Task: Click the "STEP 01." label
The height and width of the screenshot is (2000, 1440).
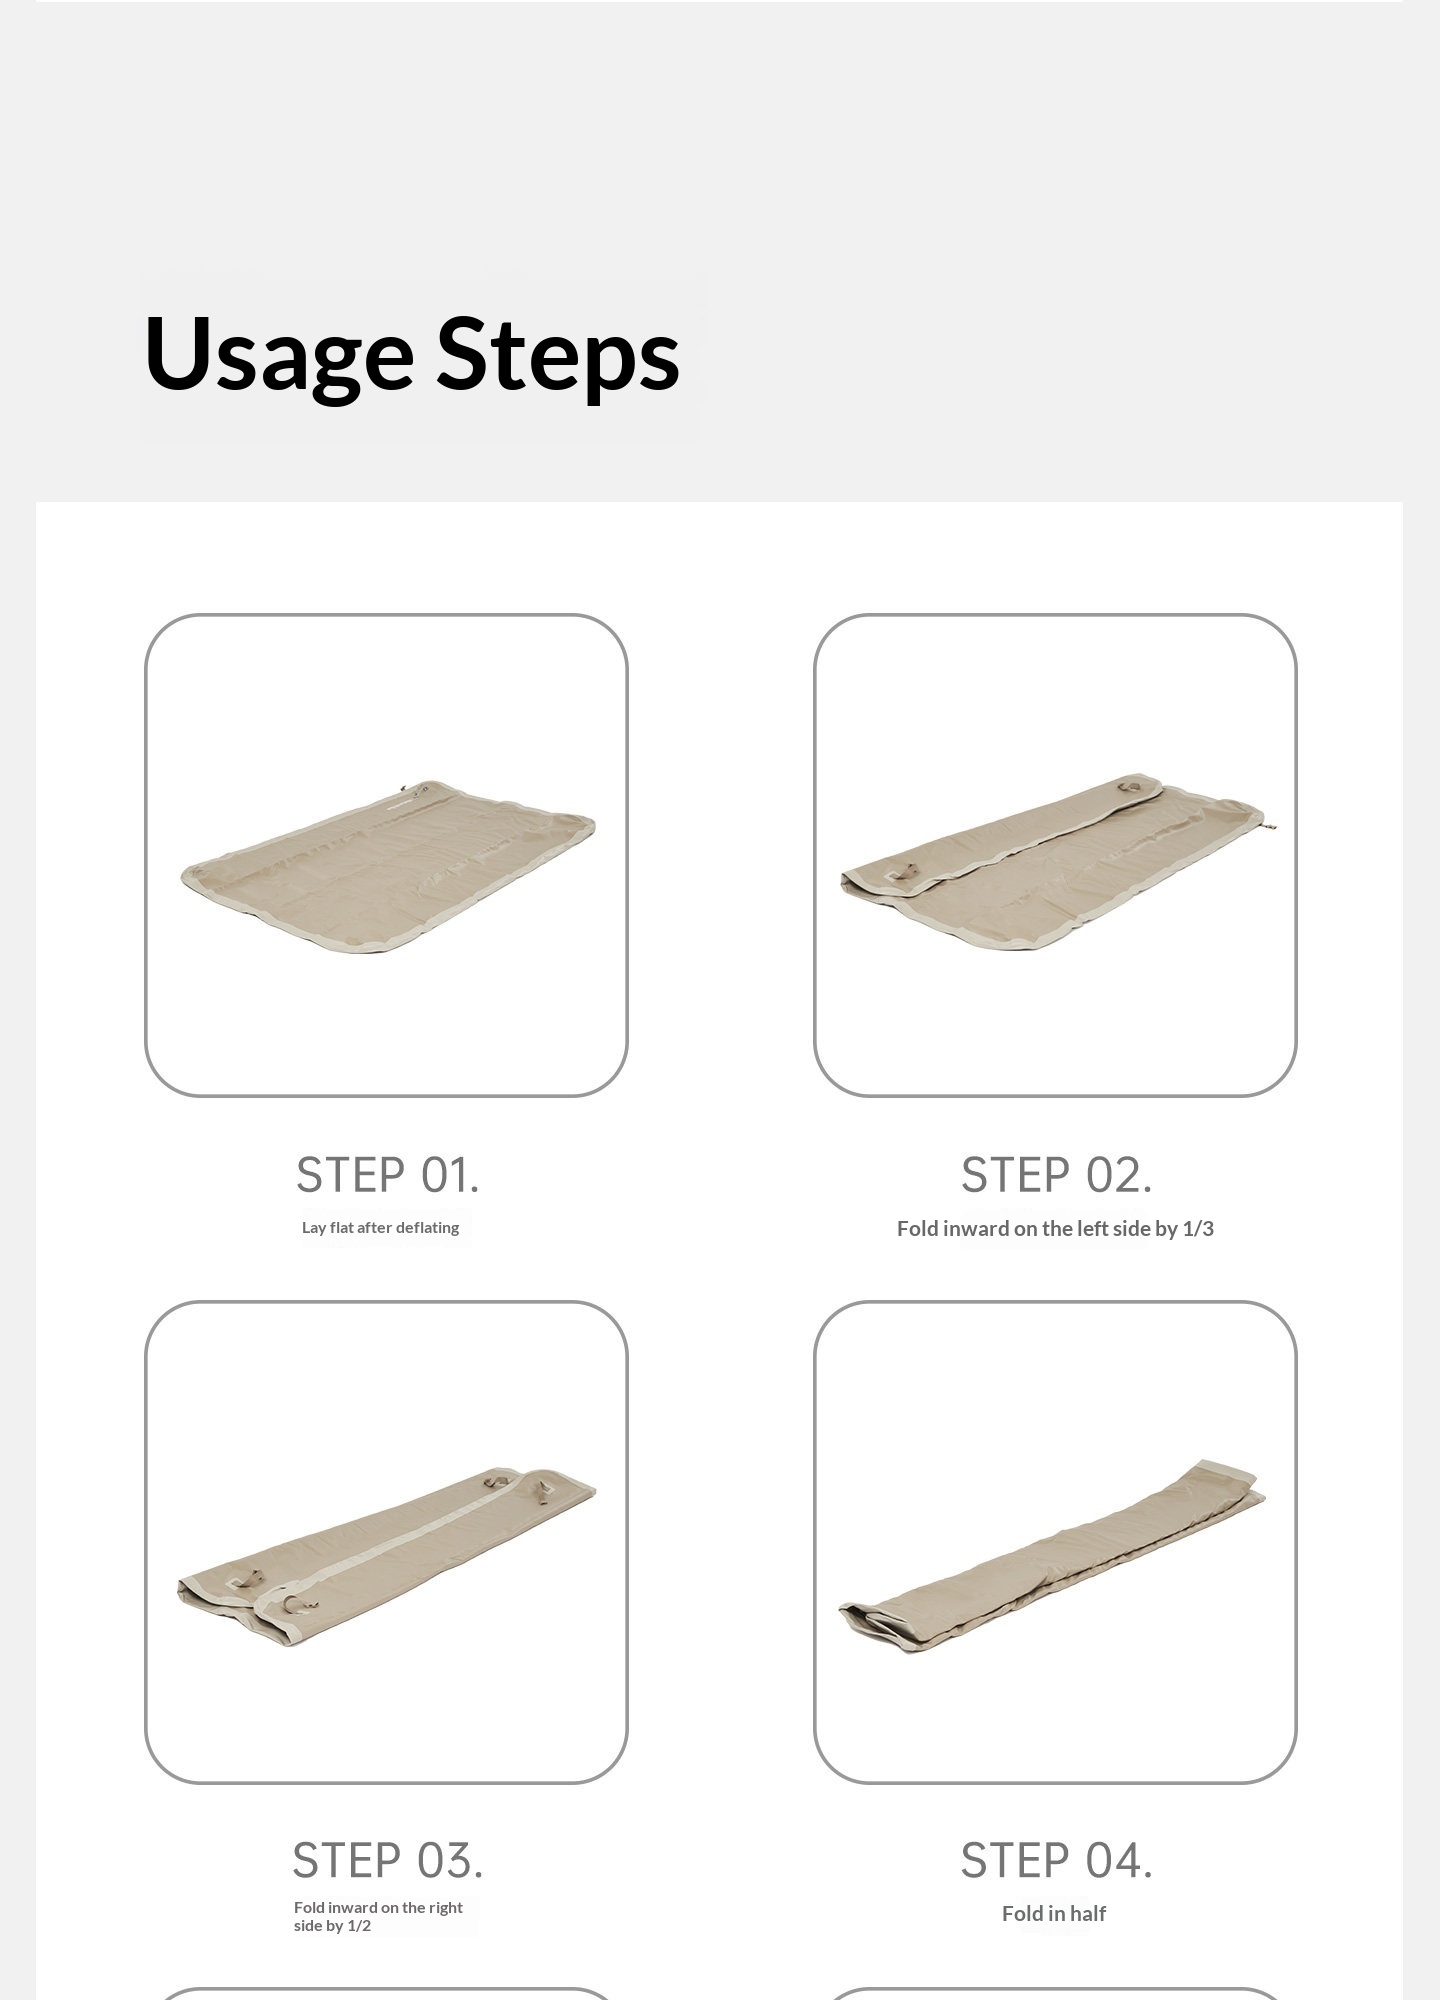Action: click(388, 1175)
